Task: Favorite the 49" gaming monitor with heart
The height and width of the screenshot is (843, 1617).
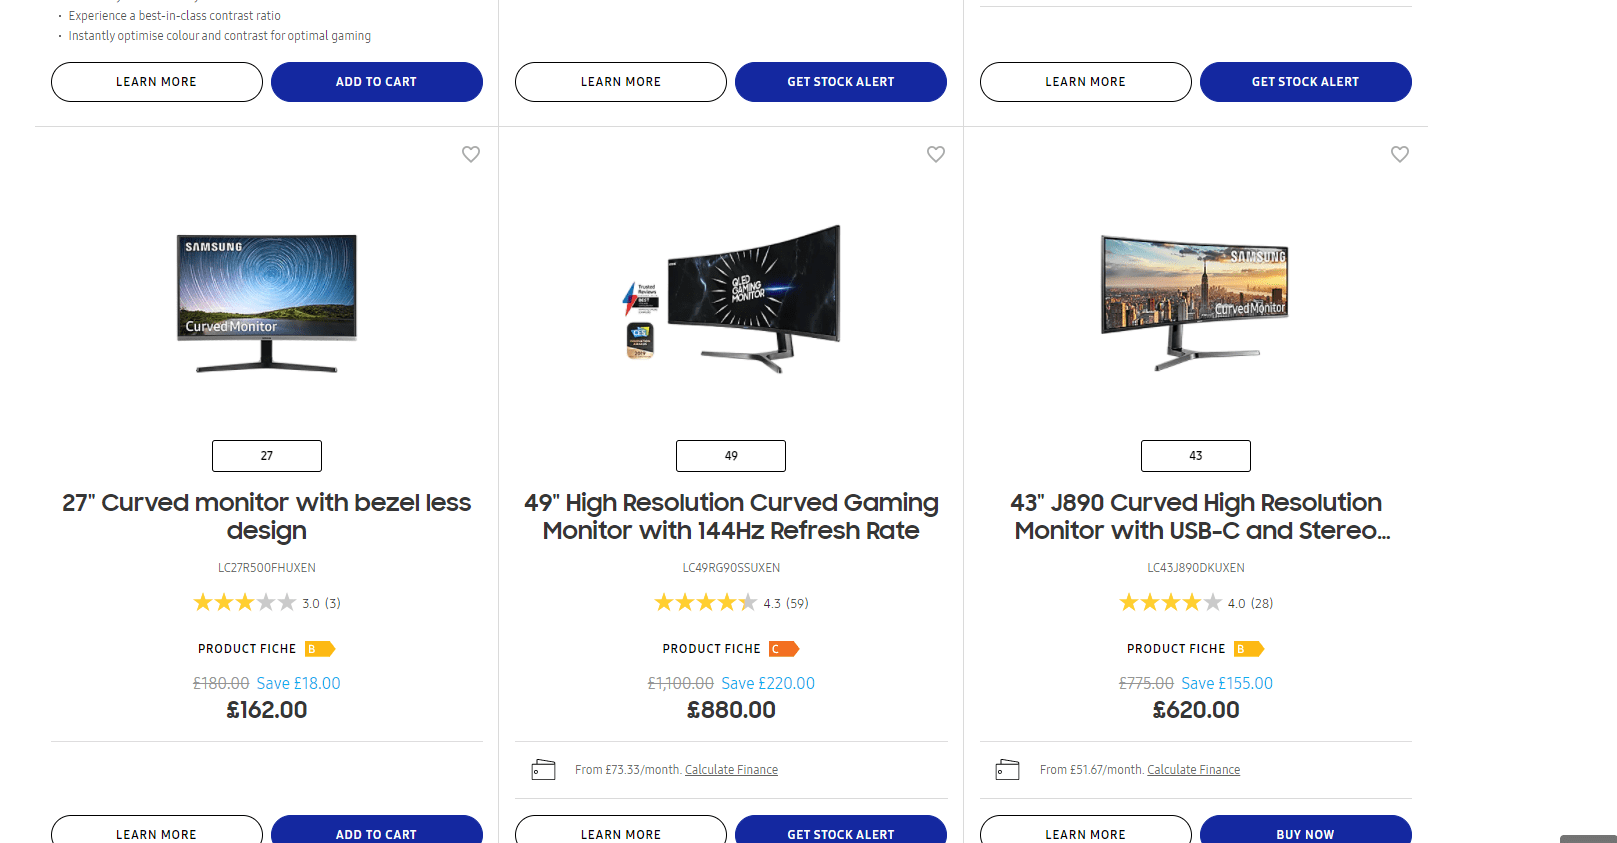Action: pyautogui.click(x=936, y=154)
